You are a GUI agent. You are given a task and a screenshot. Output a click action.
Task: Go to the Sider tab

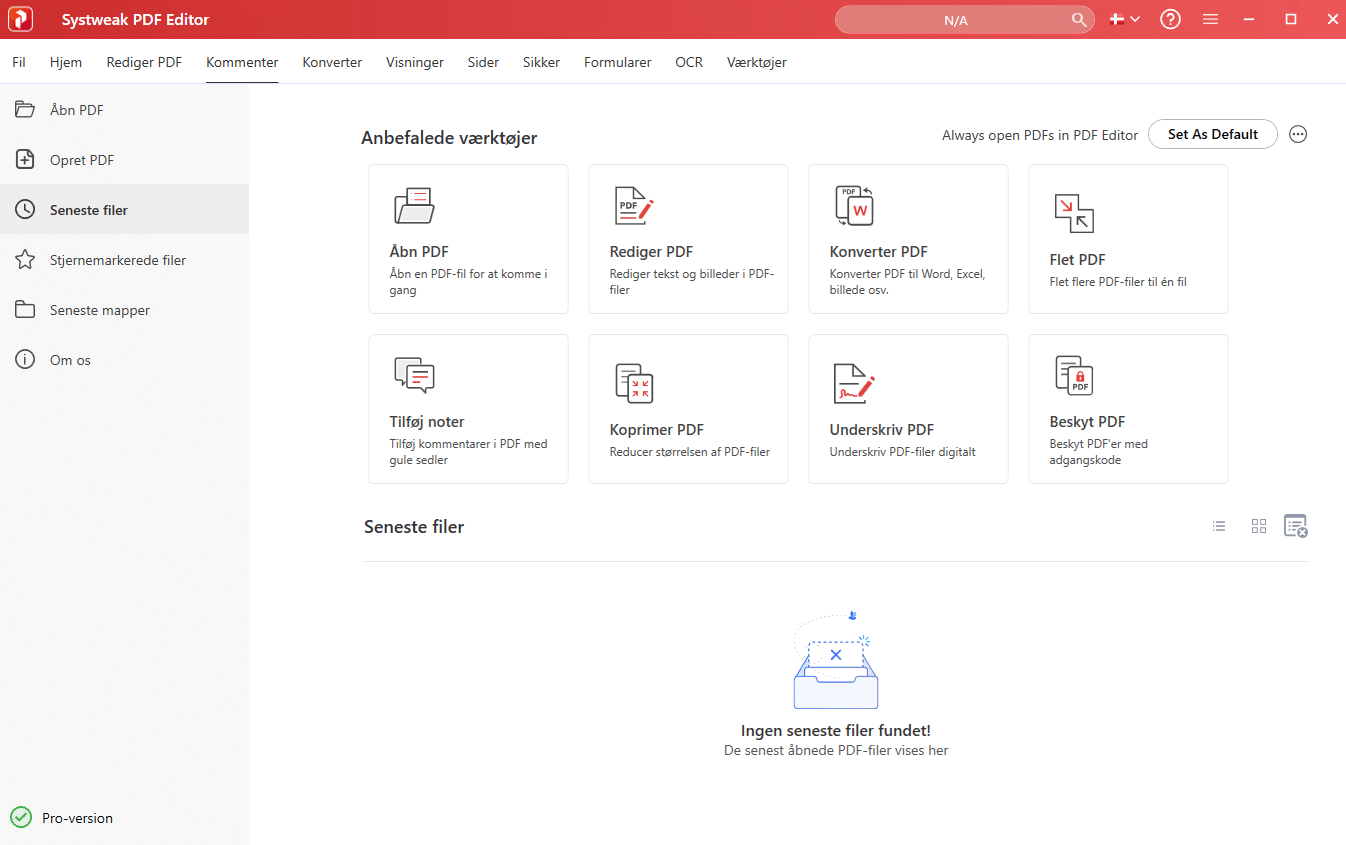483,62
